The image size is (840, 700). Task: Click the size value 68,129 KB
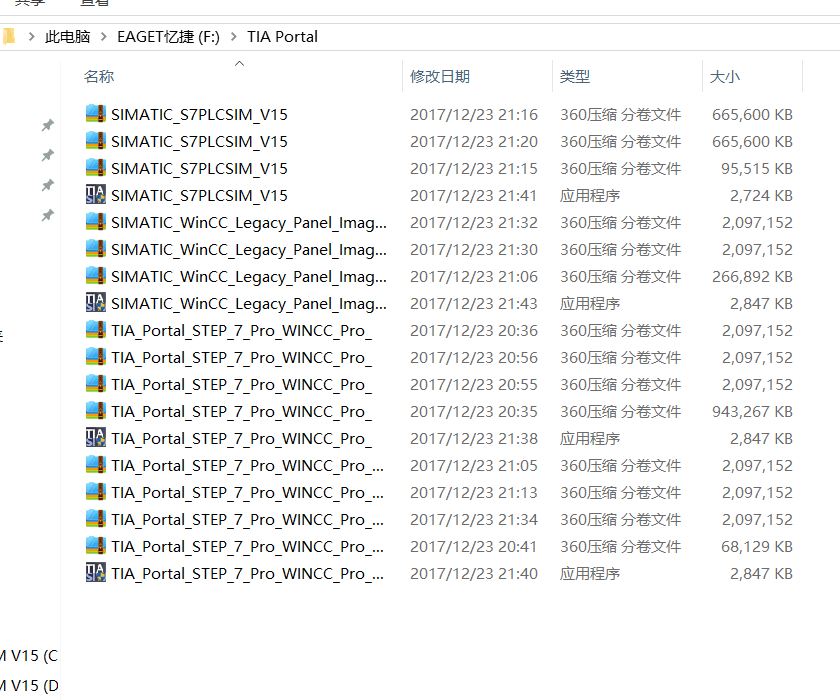[x=756, y=546]
